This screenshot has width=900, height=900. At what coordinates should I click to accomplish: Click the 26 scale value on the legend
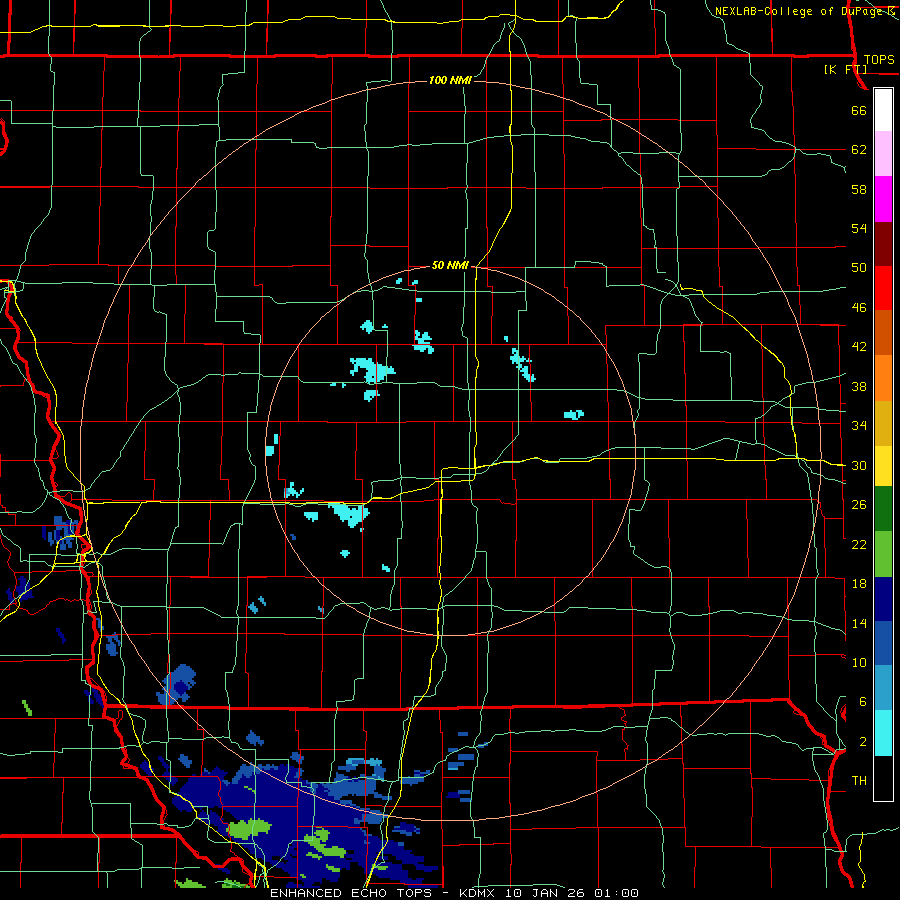859,505
